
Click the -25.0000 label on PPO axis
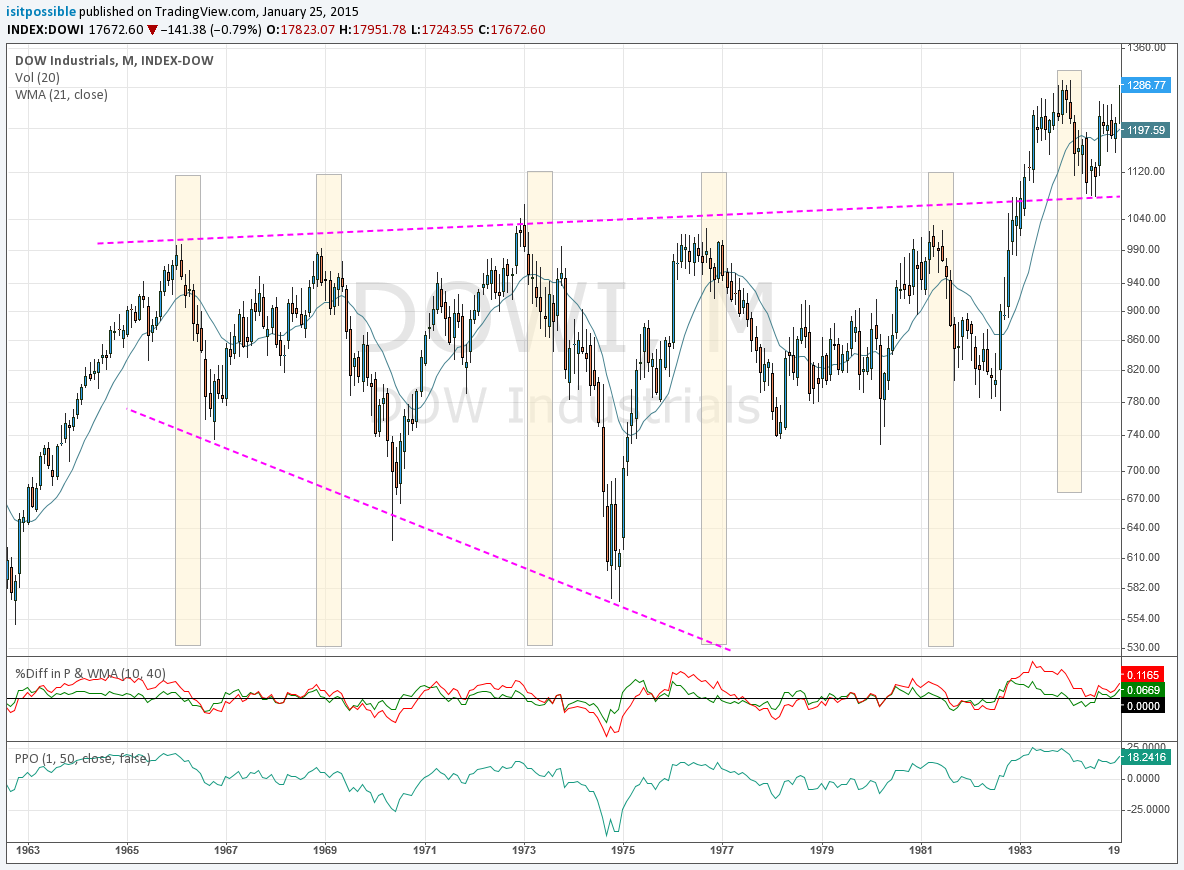pos(1148,810)
